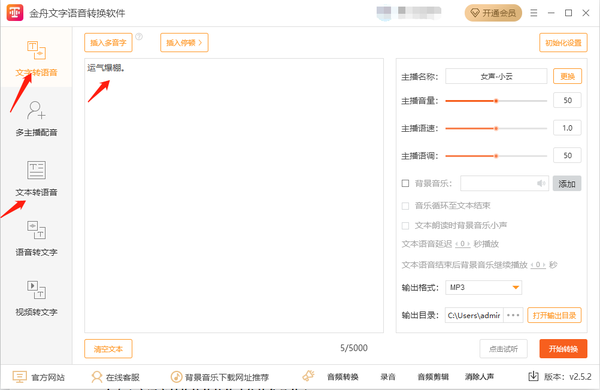Click 清空文本 to clear text
600x390 pixels.
pyautogui.click(x=108, y=349)
